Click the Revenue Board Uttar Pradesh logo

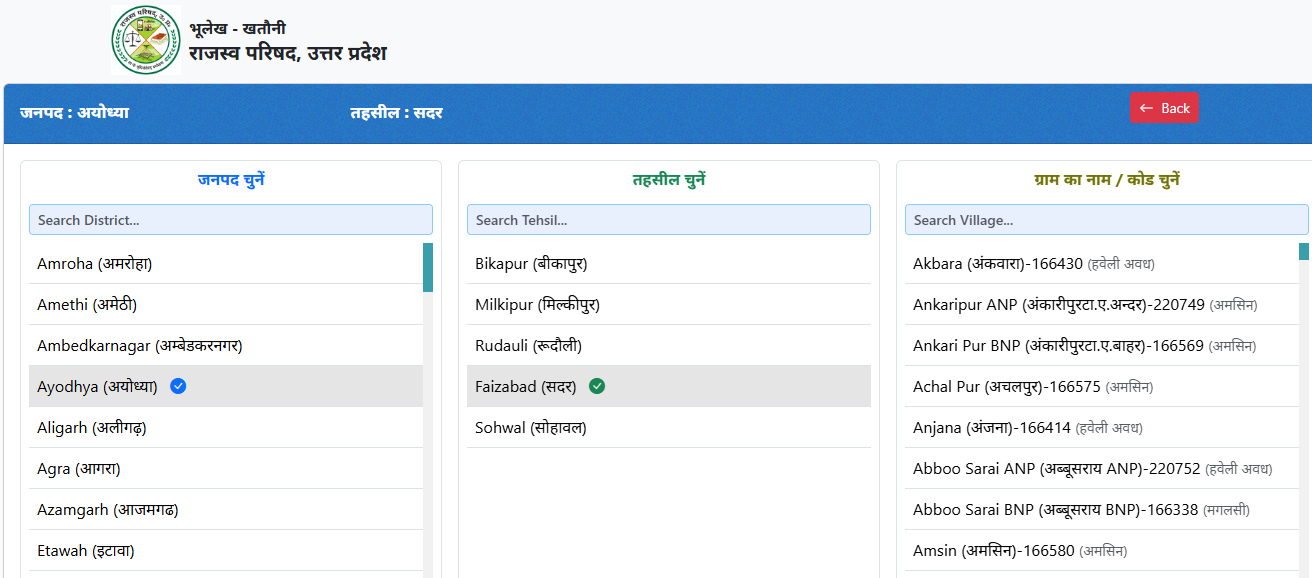tap(146, 40)
